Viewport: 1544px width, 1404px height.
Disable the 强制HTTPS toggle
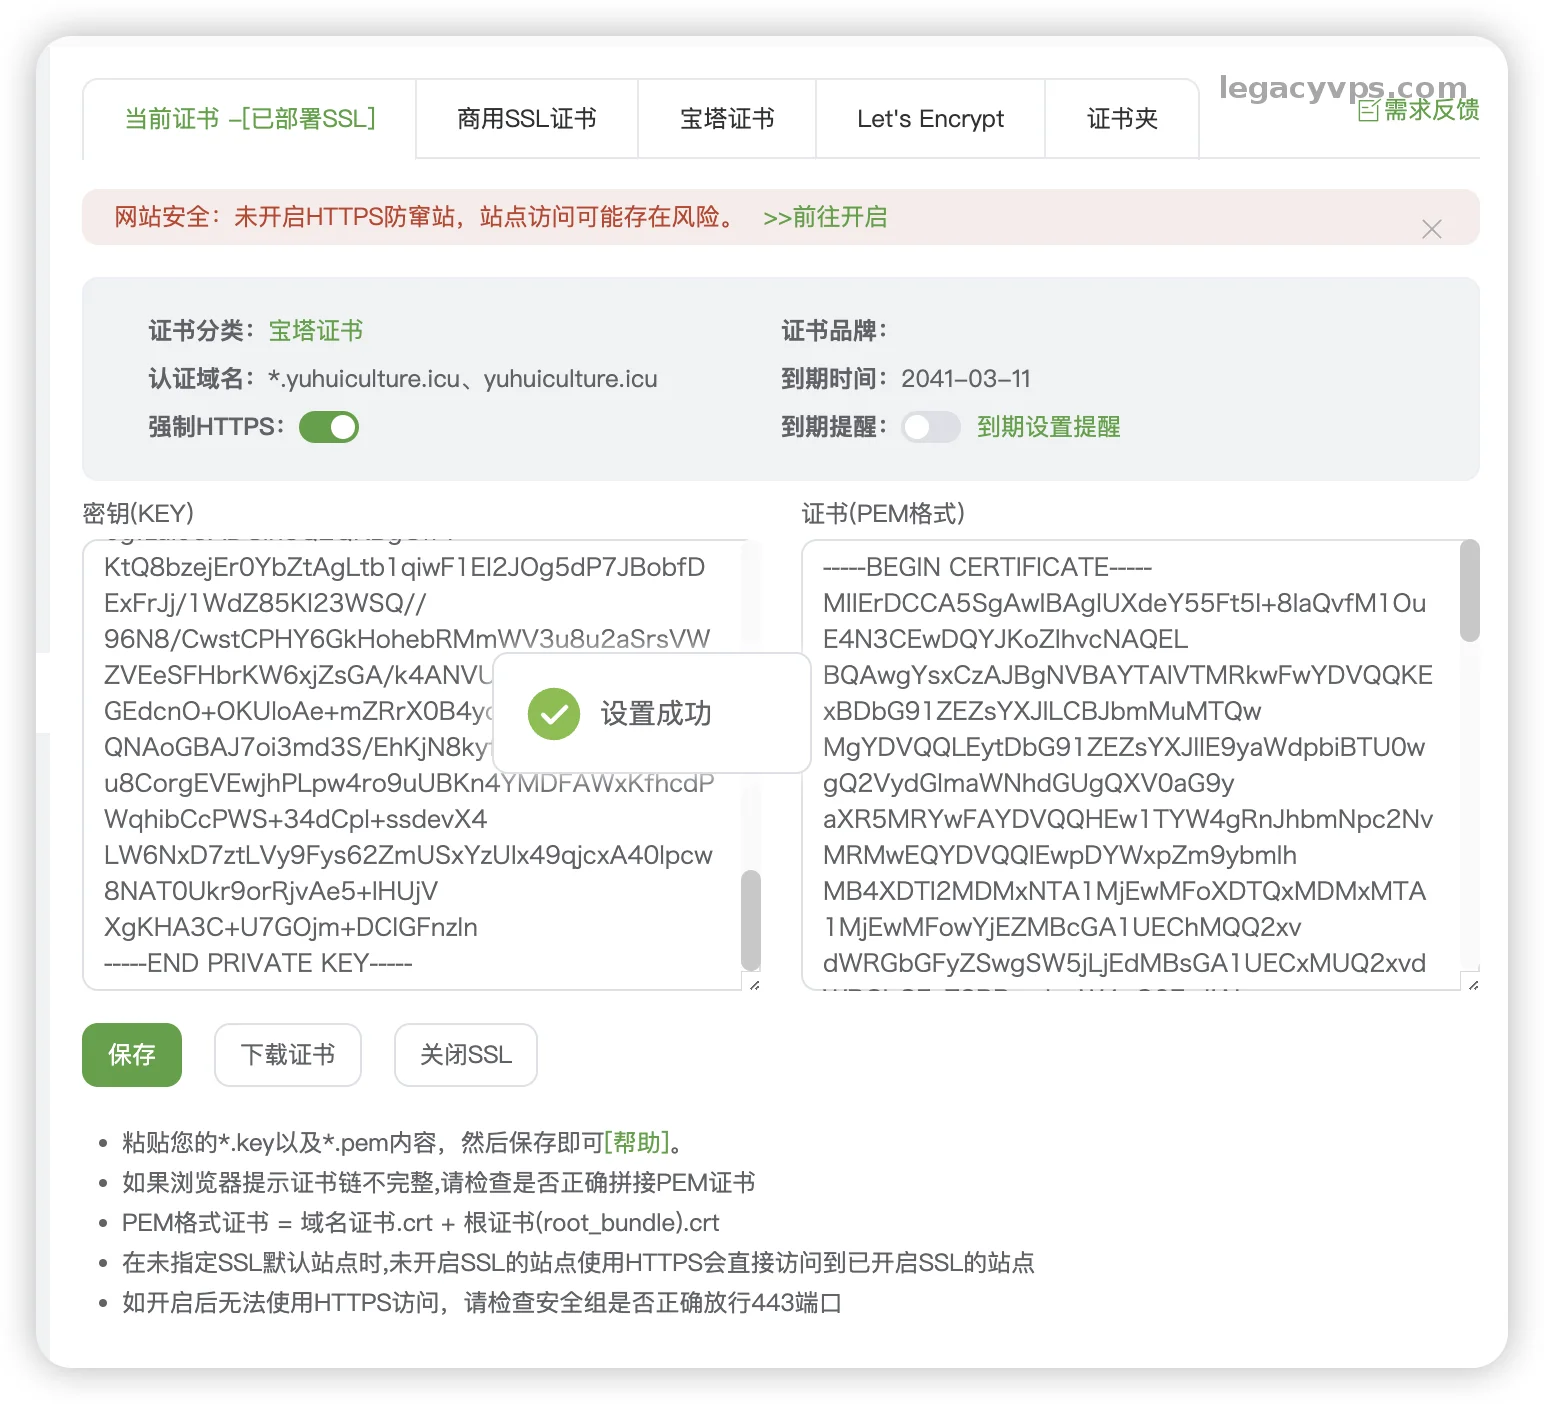click(329, 427)
